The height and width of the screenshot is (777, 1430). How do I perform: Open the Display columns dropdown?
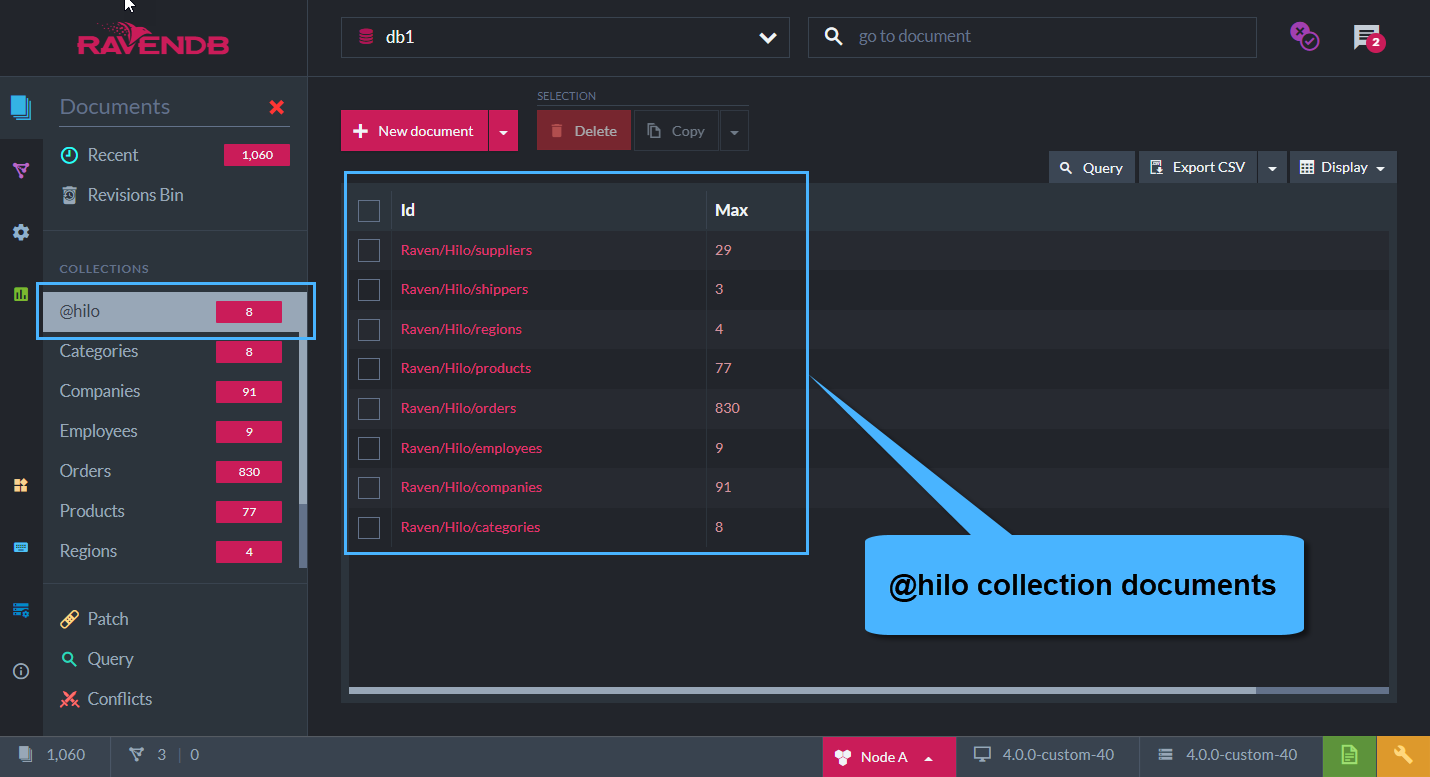(x=1343, y=168)
